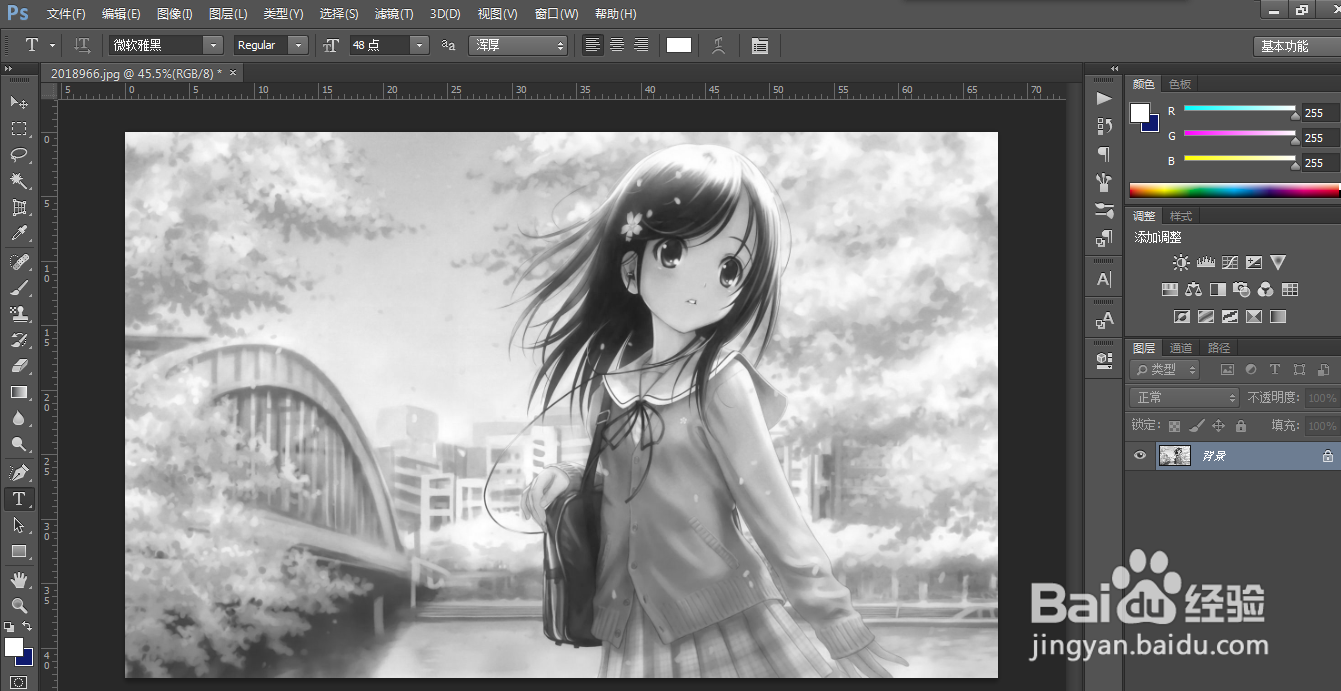Open the Character panel icon
The height and width of the screenshot is (691, 1341).
pos(1104,280)
